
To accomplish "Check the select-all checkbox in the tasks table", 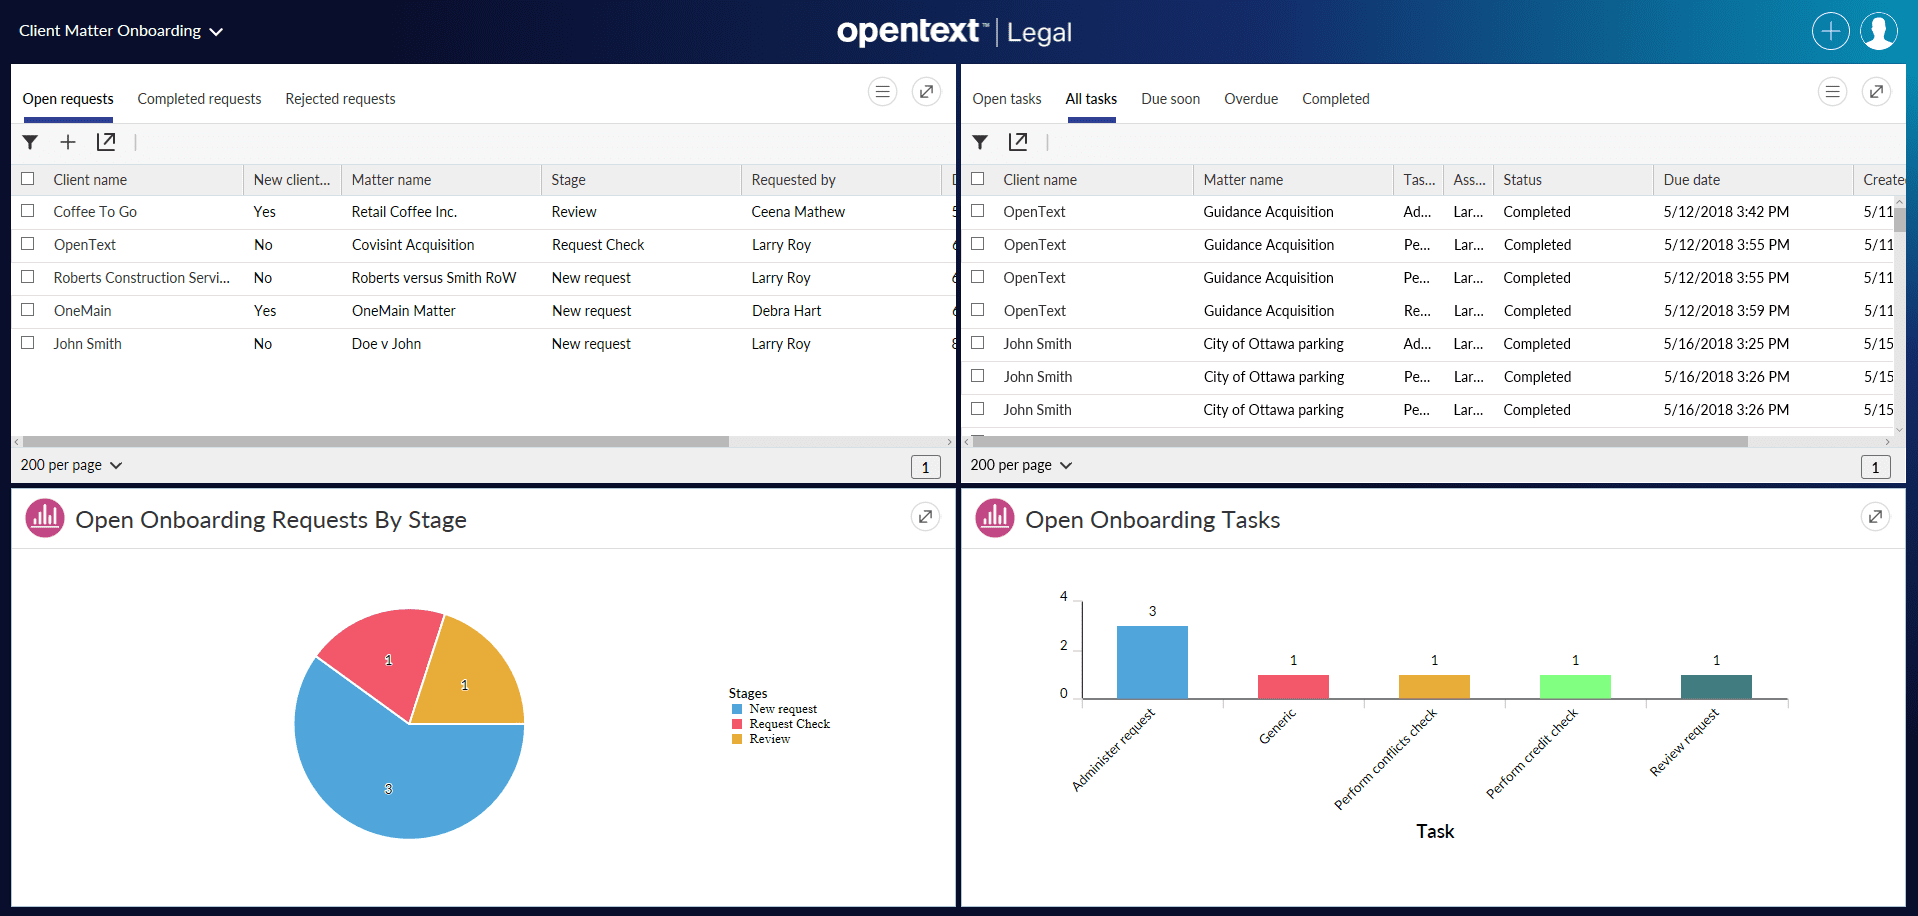I will 977,178.
